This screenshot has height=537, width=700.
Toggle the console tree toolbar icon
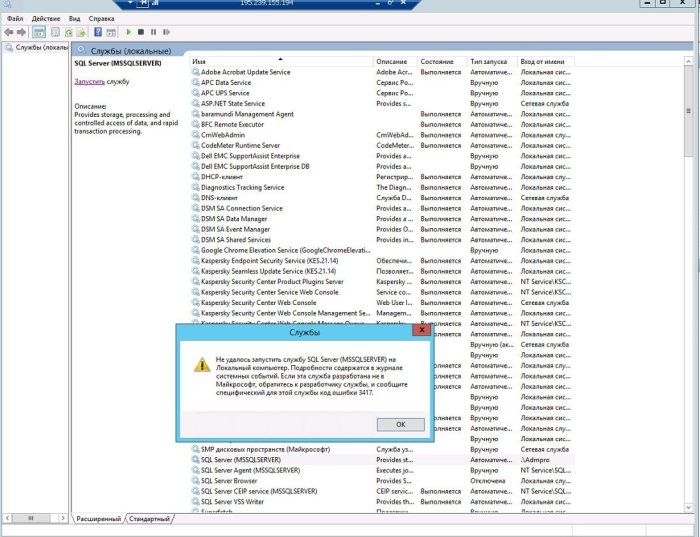39,32
